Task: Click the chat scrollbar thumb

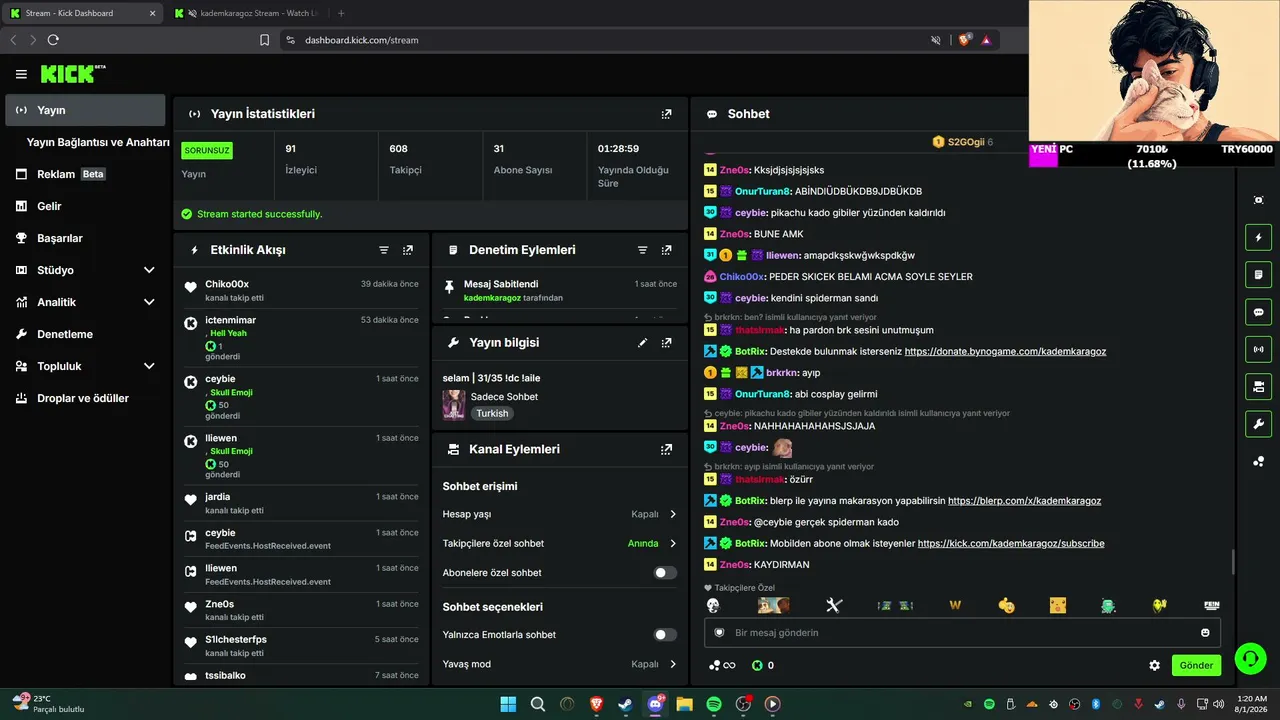Action: [x=1232, y=562]
